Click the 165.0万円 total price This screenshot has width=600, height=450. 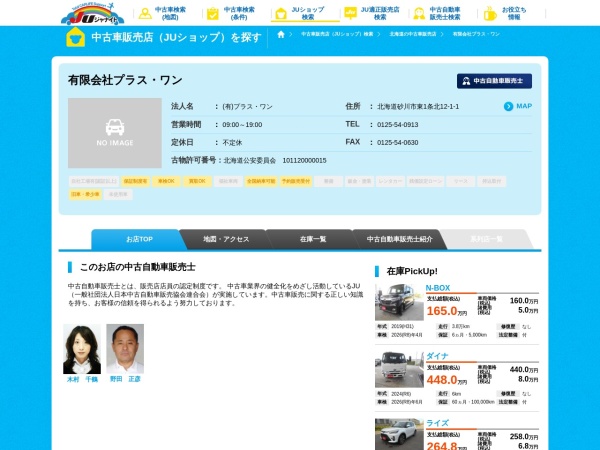pyautogui.click(x=447, y=311)
